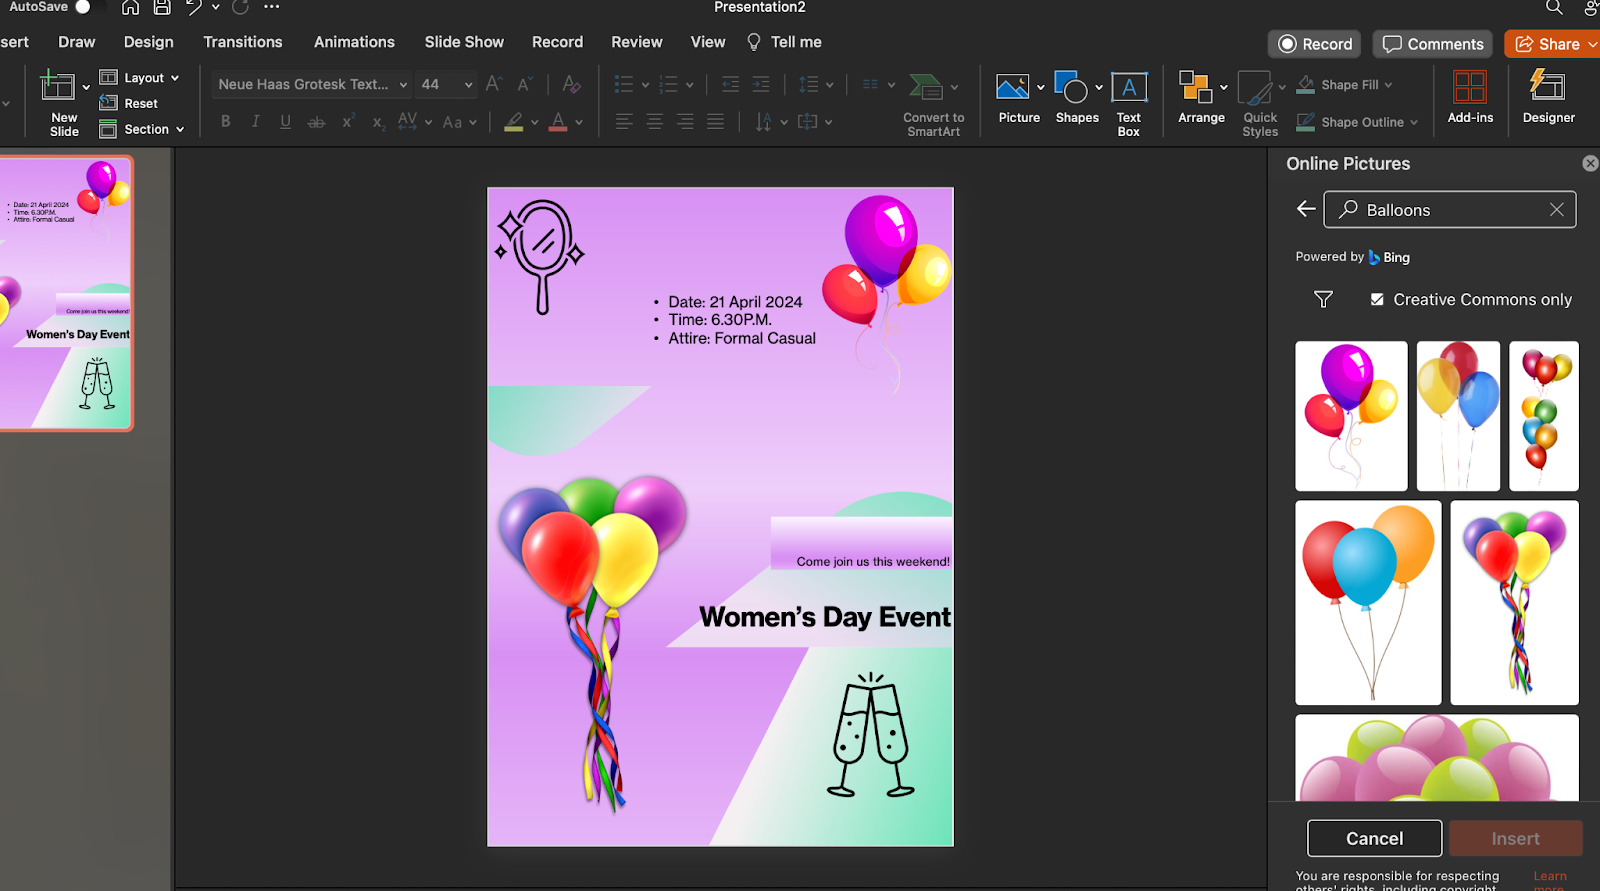Image resolution: width=1600 pixels, height=891 pixels.
Task: Click the New Slide icon
Action: coord(58,88)
